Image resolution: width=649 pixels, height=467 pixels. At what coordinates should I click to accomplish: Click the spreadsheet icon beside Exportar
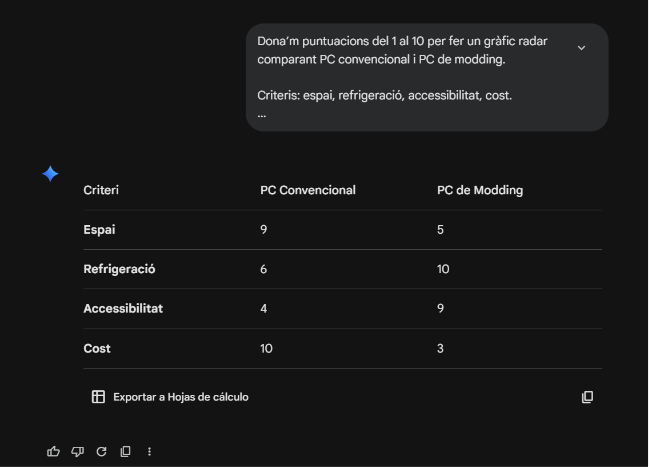point(98,397)
